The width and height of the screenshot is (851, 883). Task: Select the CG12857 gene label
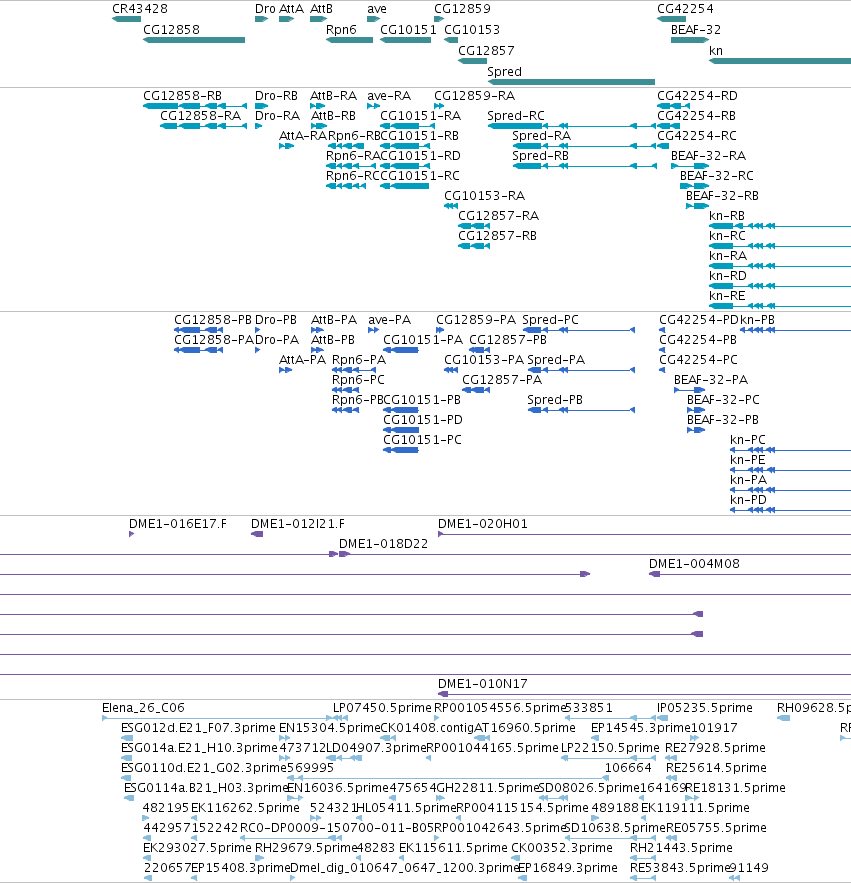click(486, 51)
